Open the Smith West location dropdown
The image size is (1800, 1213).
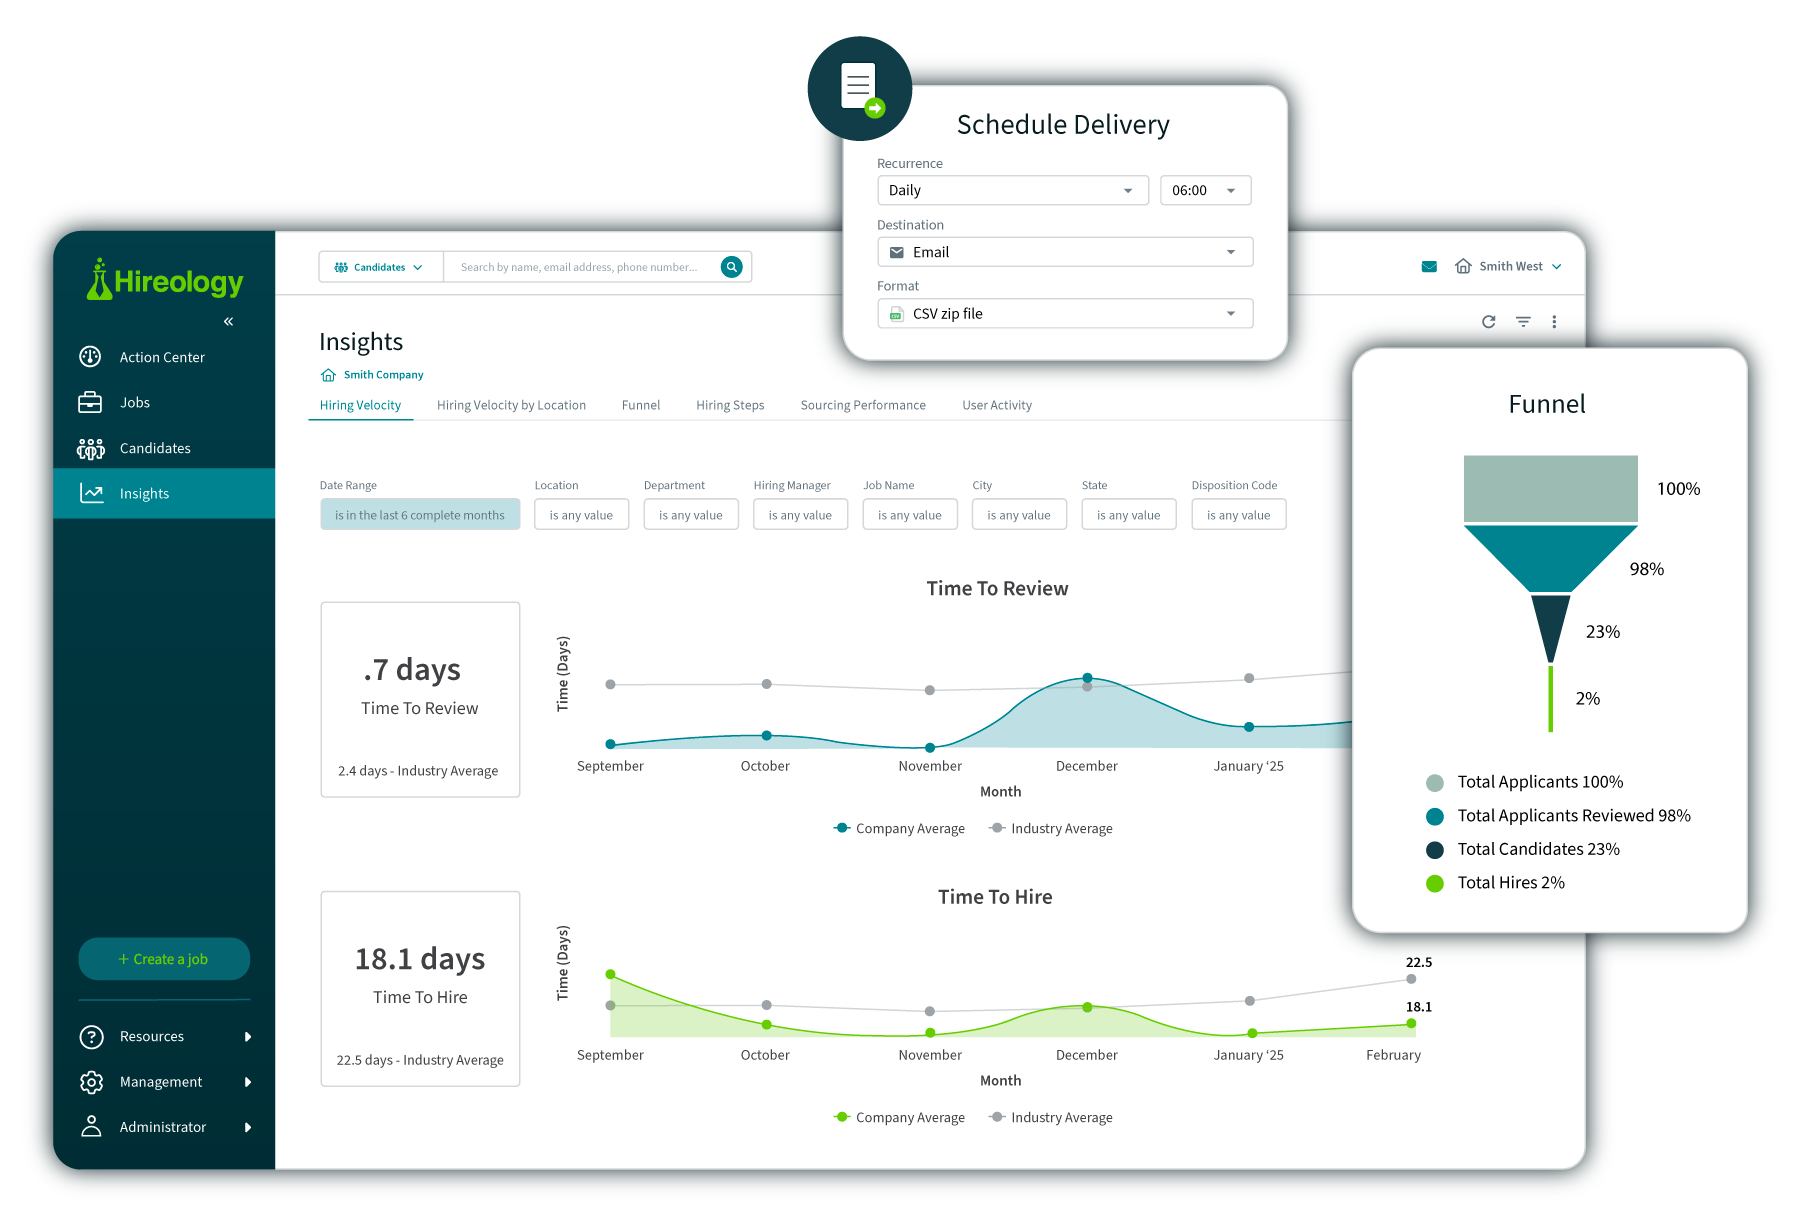pos(1509,267)
